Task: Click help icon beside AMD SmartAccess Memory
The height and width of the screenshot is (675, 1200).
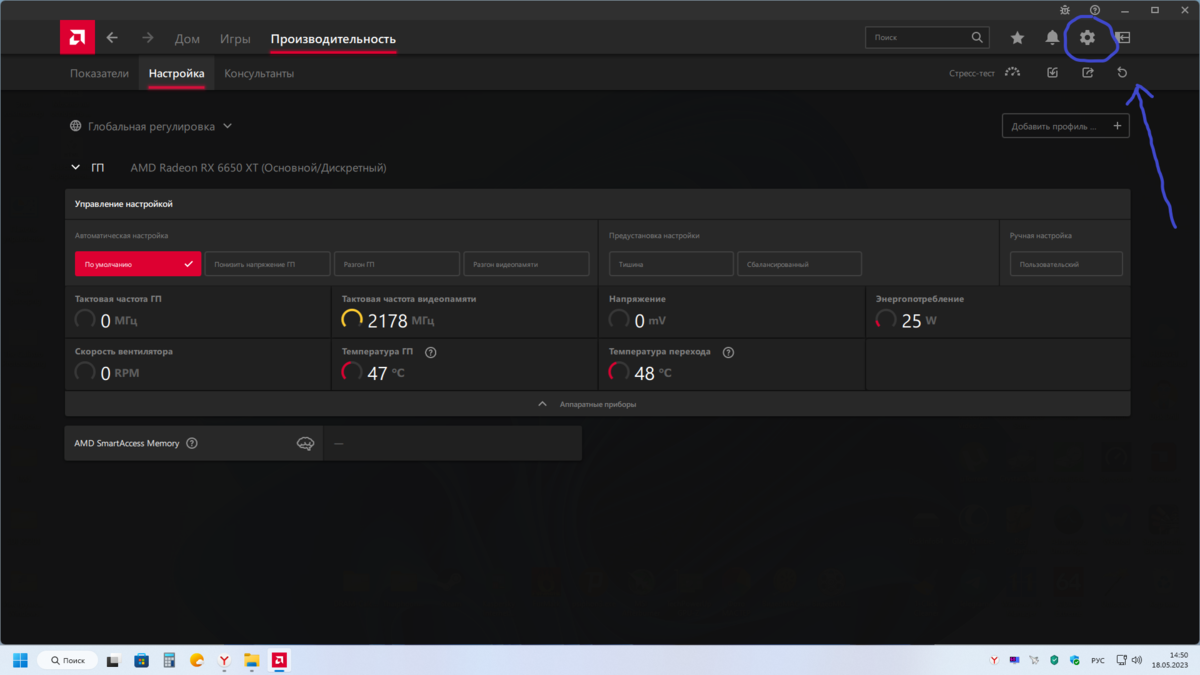Action: coord(192,443)
